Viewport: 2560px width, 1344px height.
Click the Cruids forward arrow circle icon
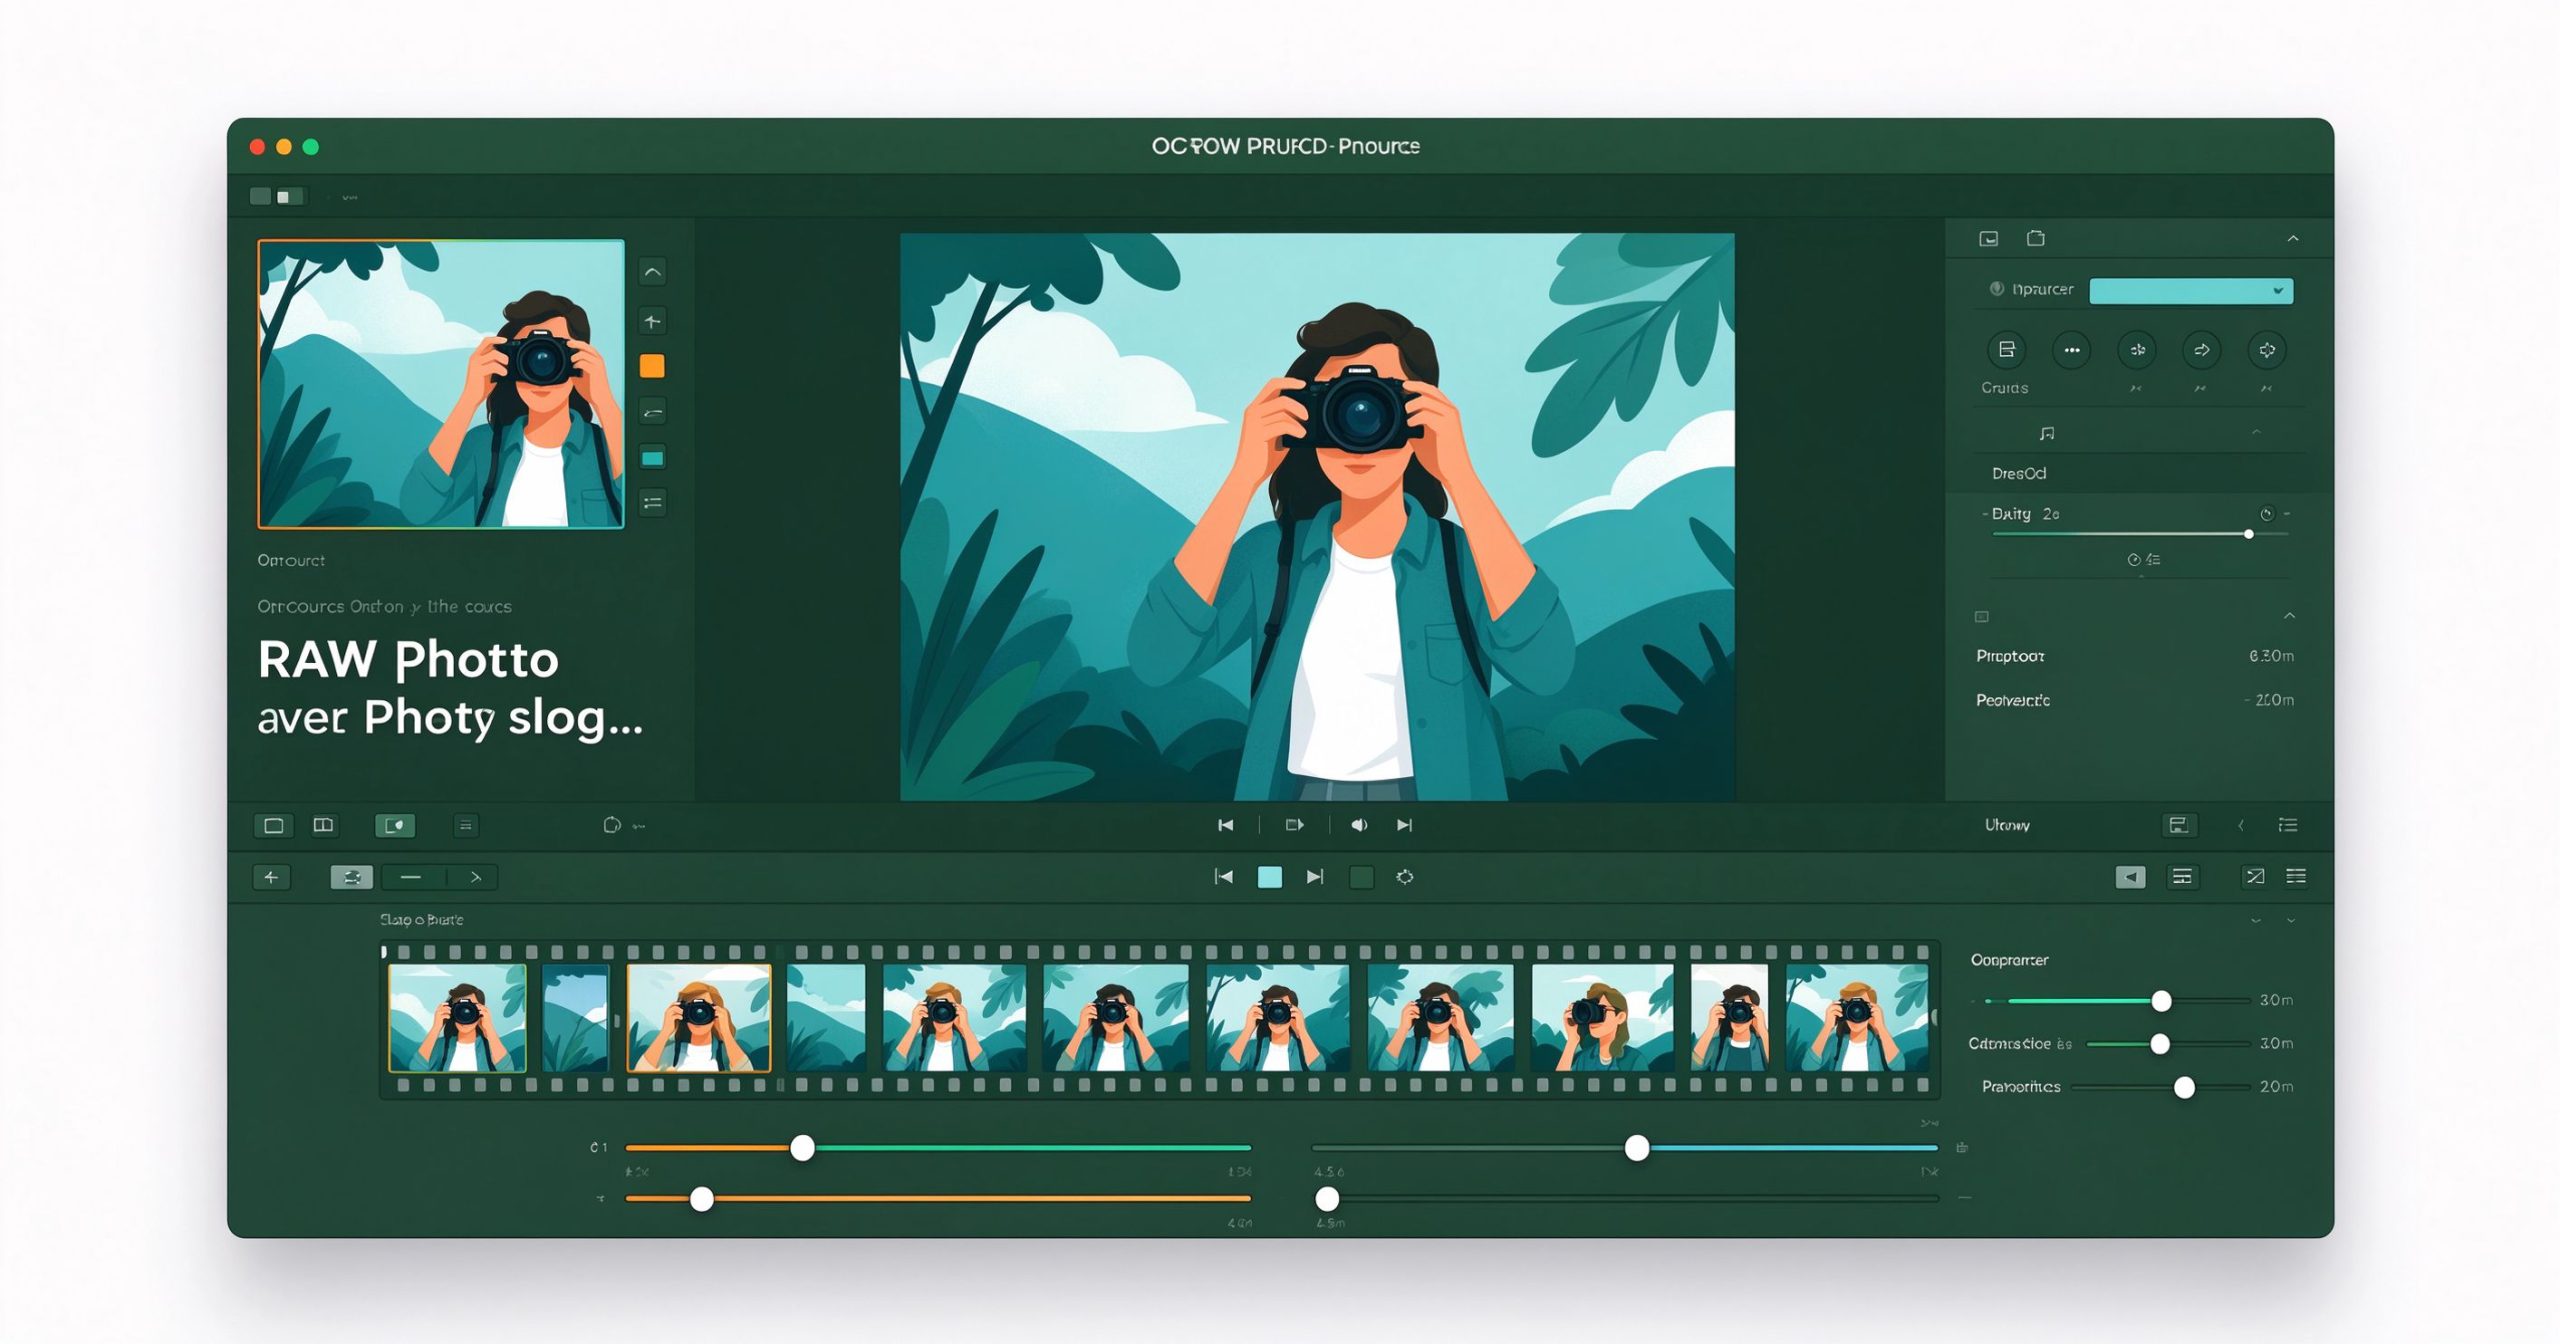point(2201,350)
